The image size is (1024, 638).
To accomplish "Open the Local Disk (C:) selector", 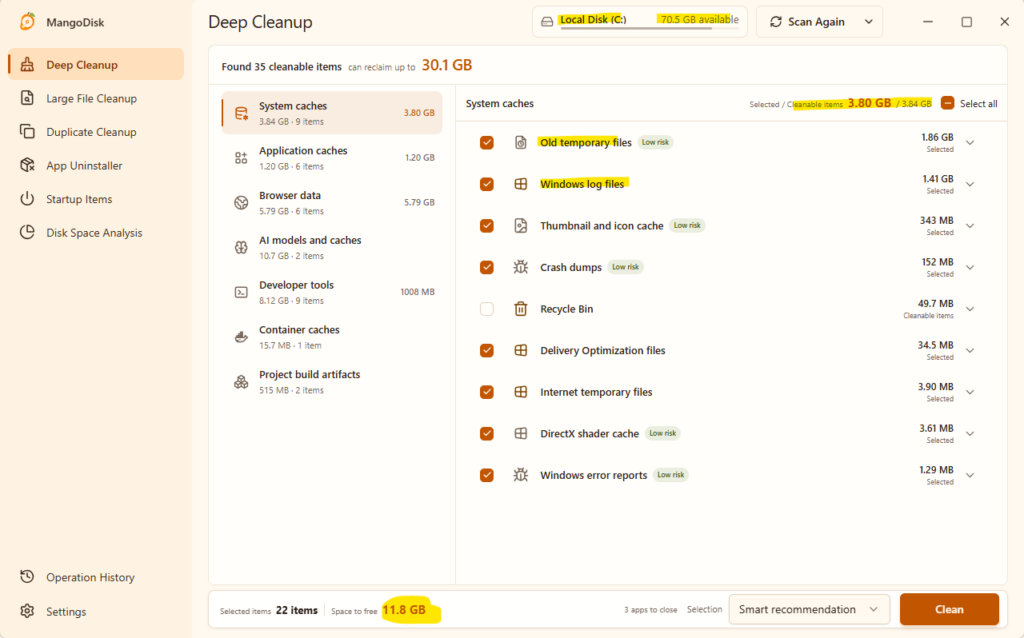I will (639, 22).
